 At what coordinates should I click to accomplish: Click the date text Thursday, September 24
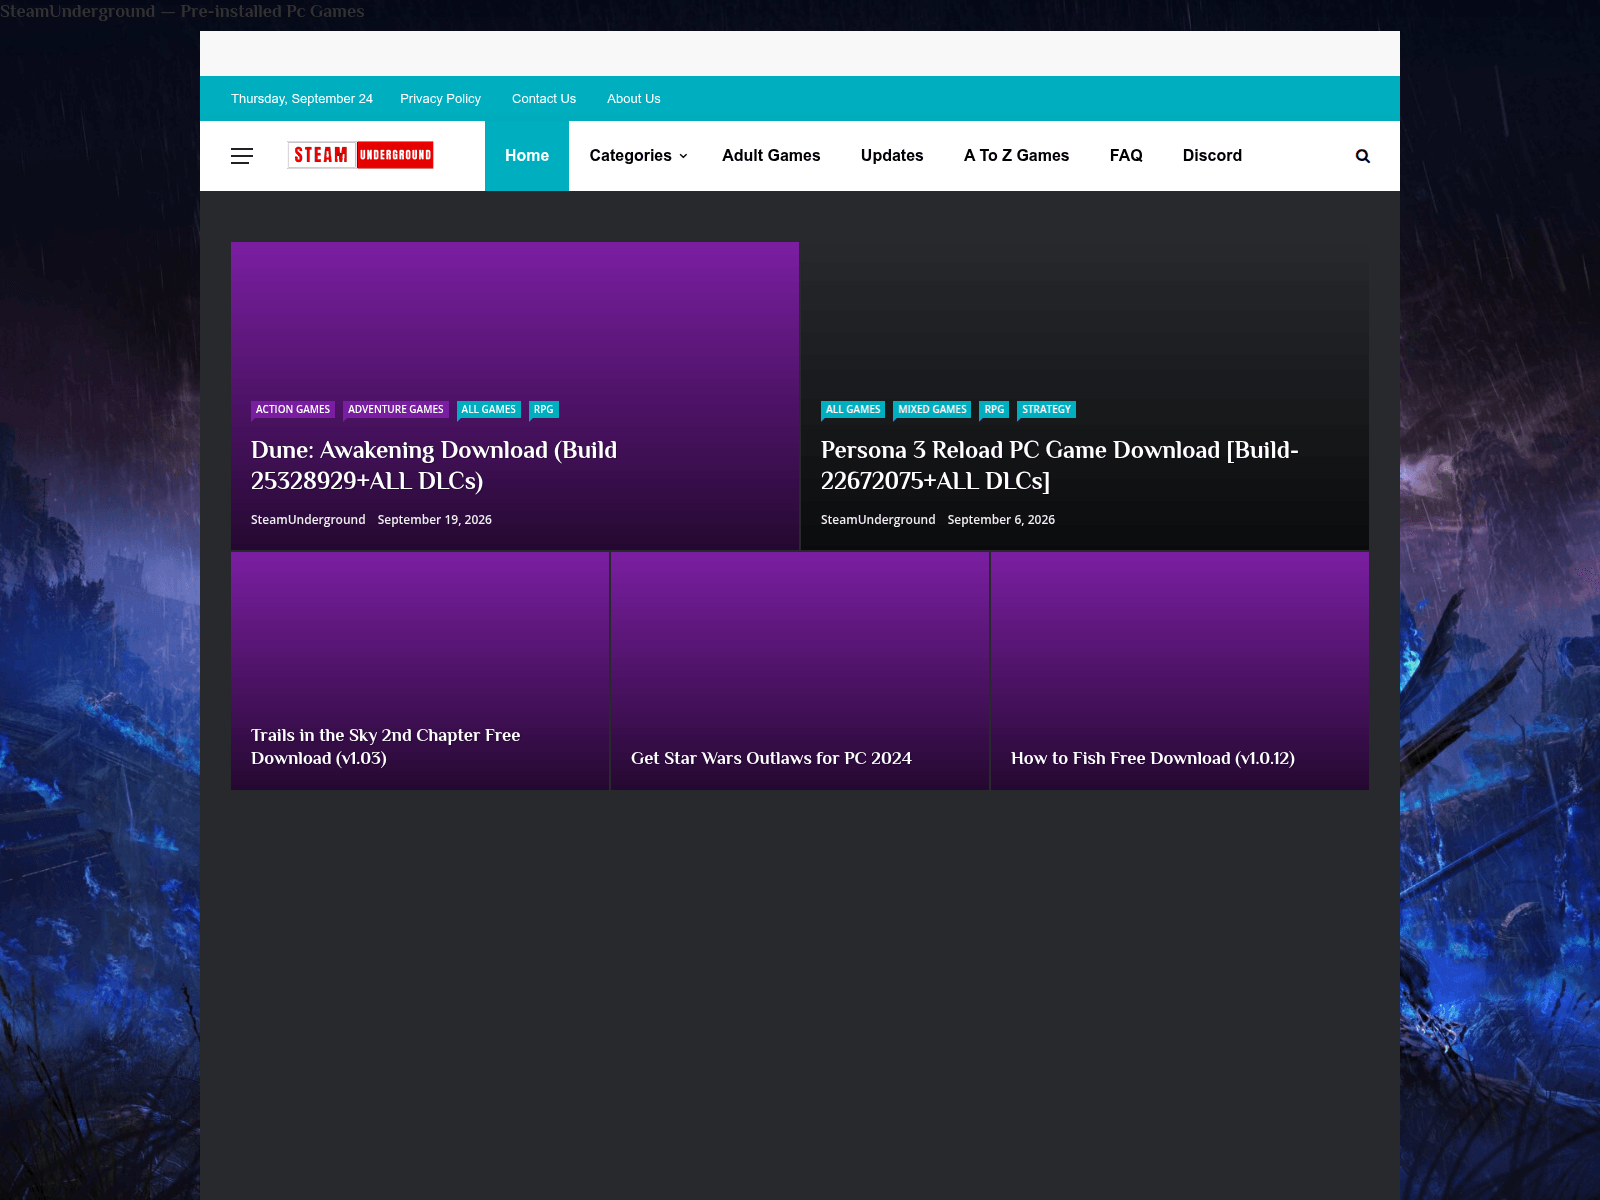tap(302, 99)
